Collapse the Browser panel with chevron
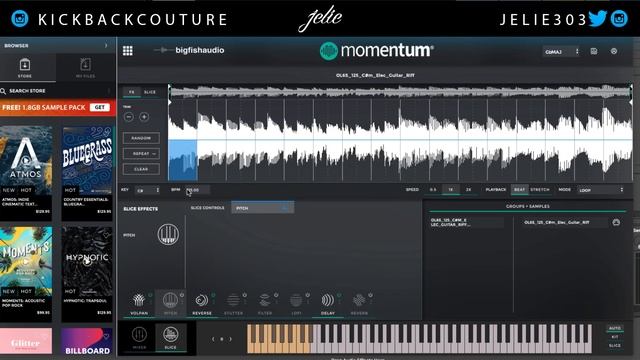The height and width of the screenshot is (360, 640). click(x=106, y=46)
